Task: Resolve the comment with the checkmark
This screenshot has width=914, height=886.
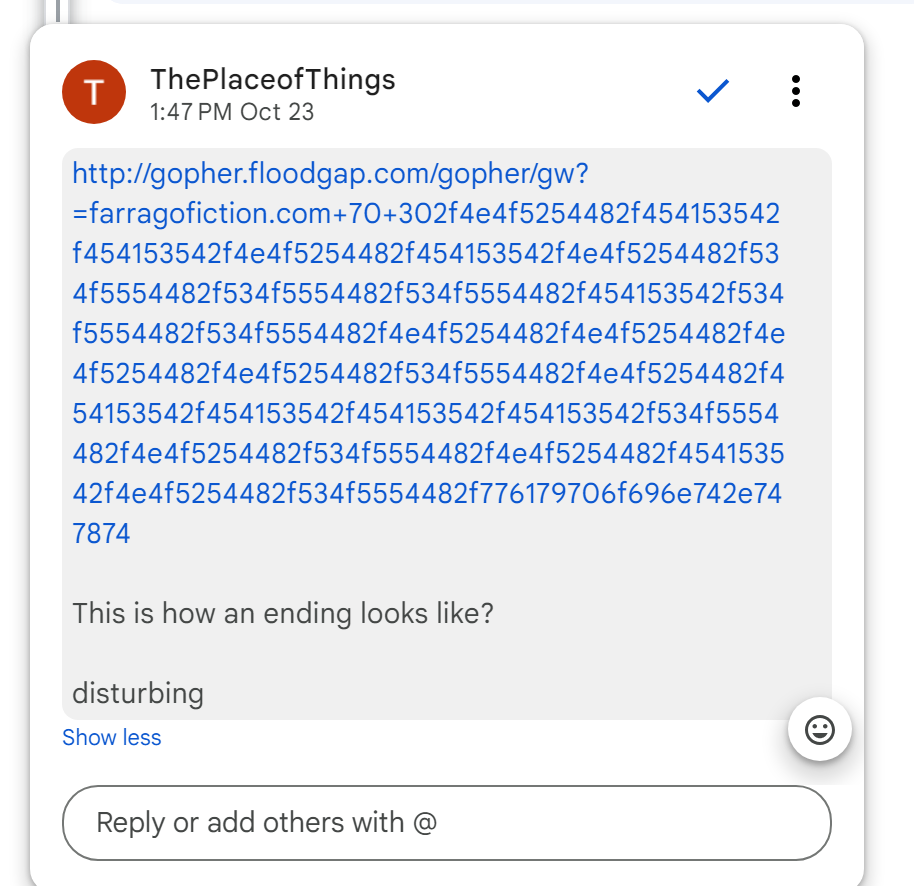Action: (713, 92)
